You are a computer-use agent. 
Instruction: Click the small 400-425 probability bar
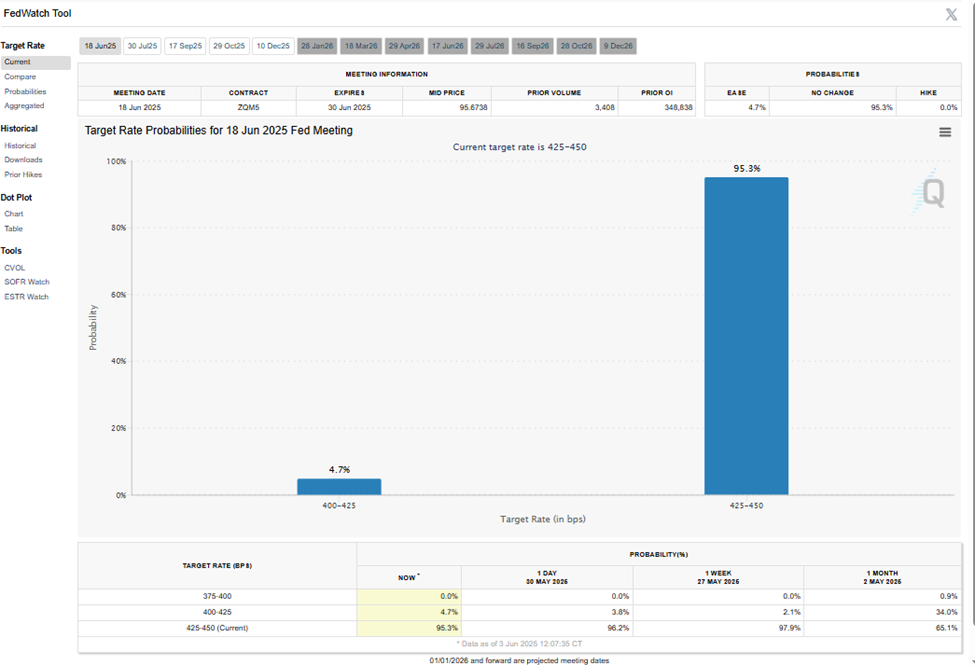(339, 487)
